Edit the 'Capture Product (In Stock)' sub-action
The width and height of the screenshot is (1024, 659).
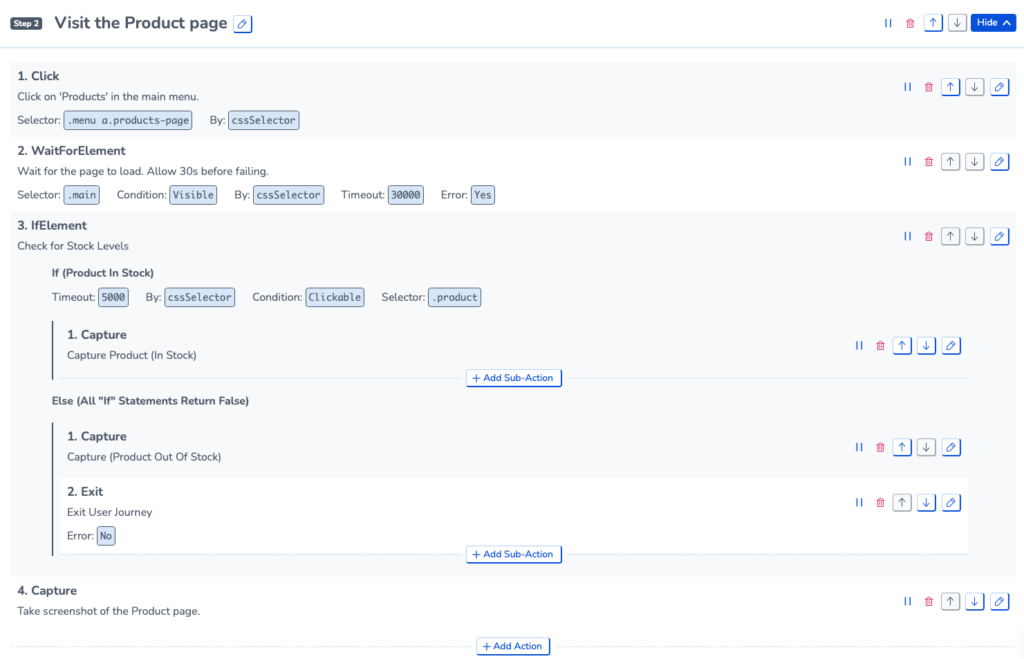pyautogui.click(x=951, y=346)
